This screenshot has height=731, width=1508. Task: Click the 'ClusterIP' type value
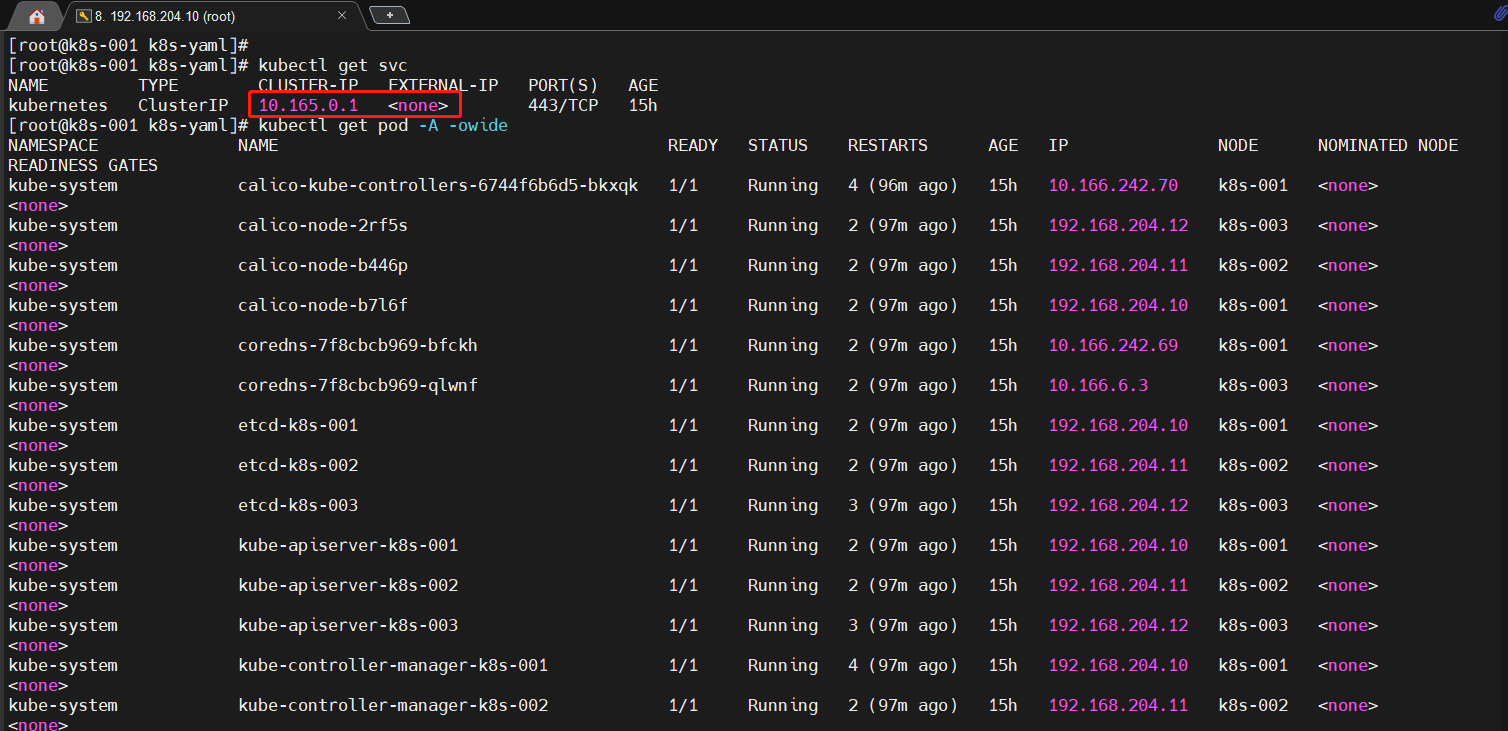click(x=183, y=106)
